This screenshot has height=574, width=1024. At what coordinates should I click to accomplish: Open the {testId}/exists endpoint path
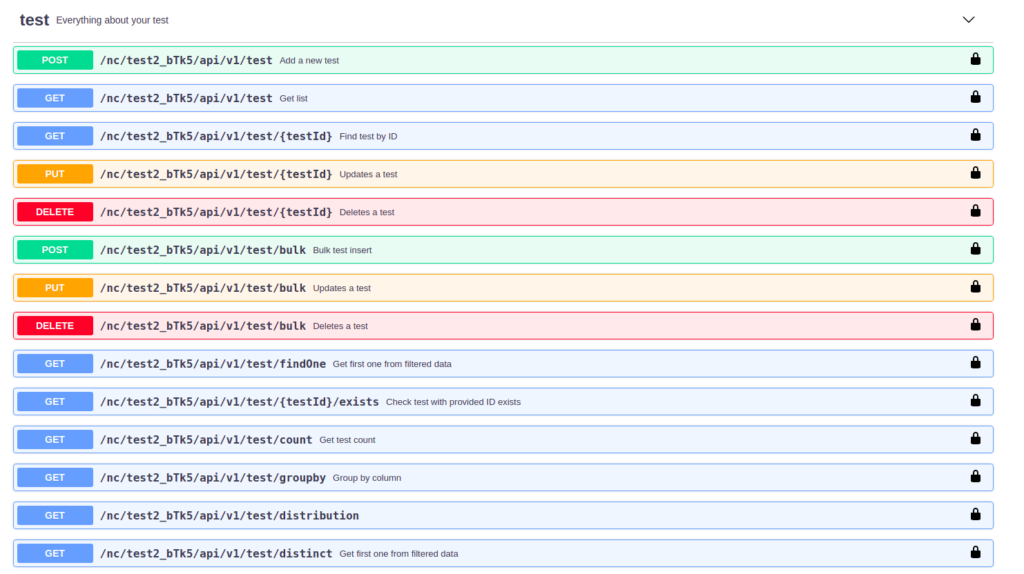(239, 402)
